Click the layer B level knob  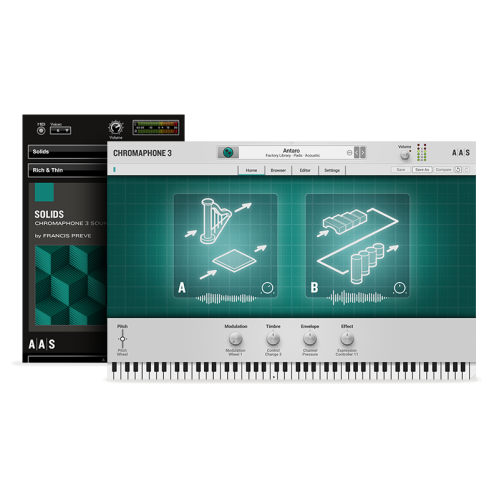click(400, 288)
